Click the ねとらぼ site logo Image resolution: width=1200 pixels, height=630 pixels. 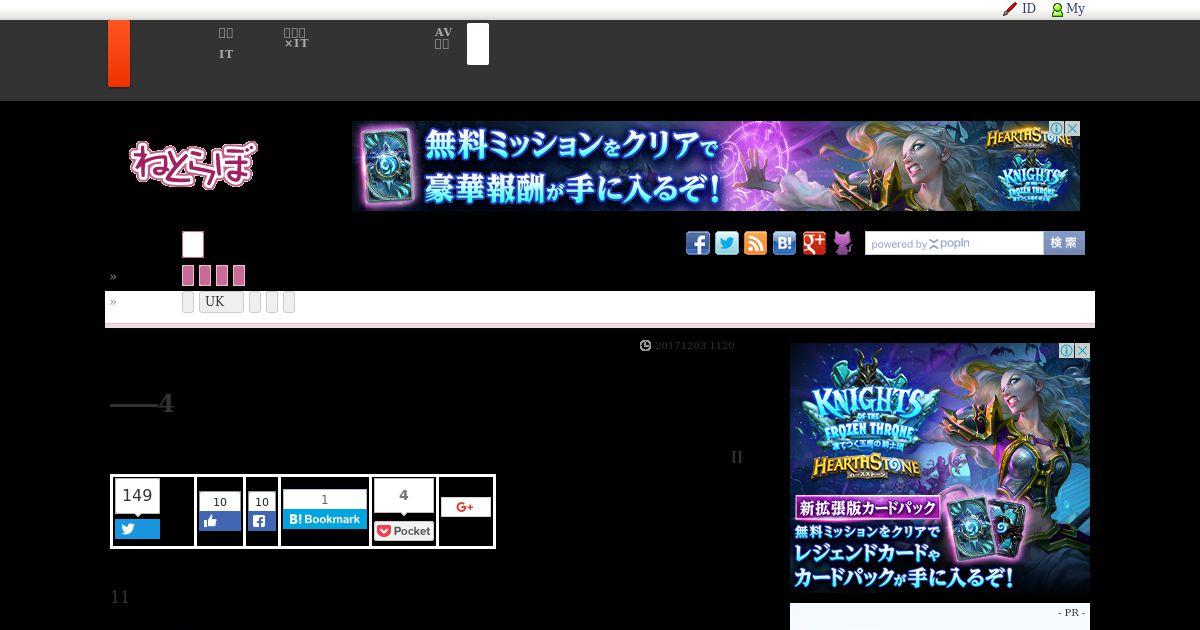pyautogui.click(x=193, y=164)
